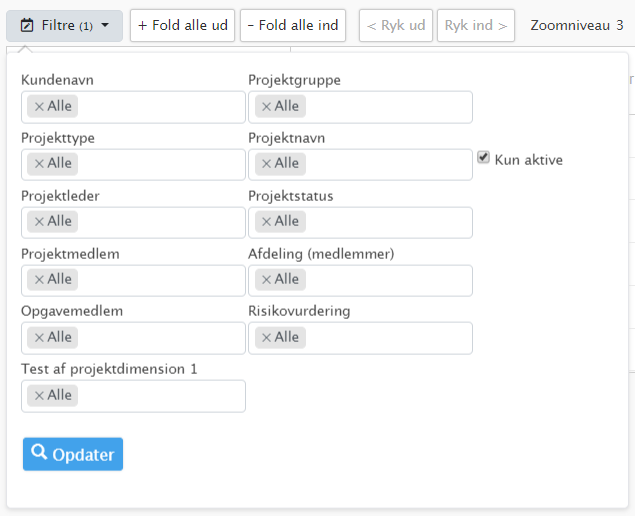Remove the Alle tag in Risikovurdering

point(266,337)
